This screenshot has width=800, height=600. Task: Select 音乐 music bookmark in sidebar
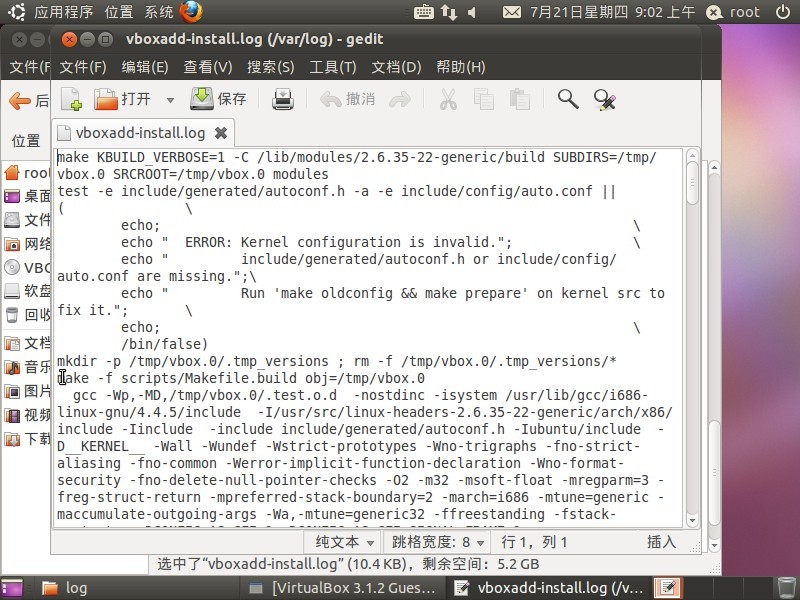tap(27, 367)
